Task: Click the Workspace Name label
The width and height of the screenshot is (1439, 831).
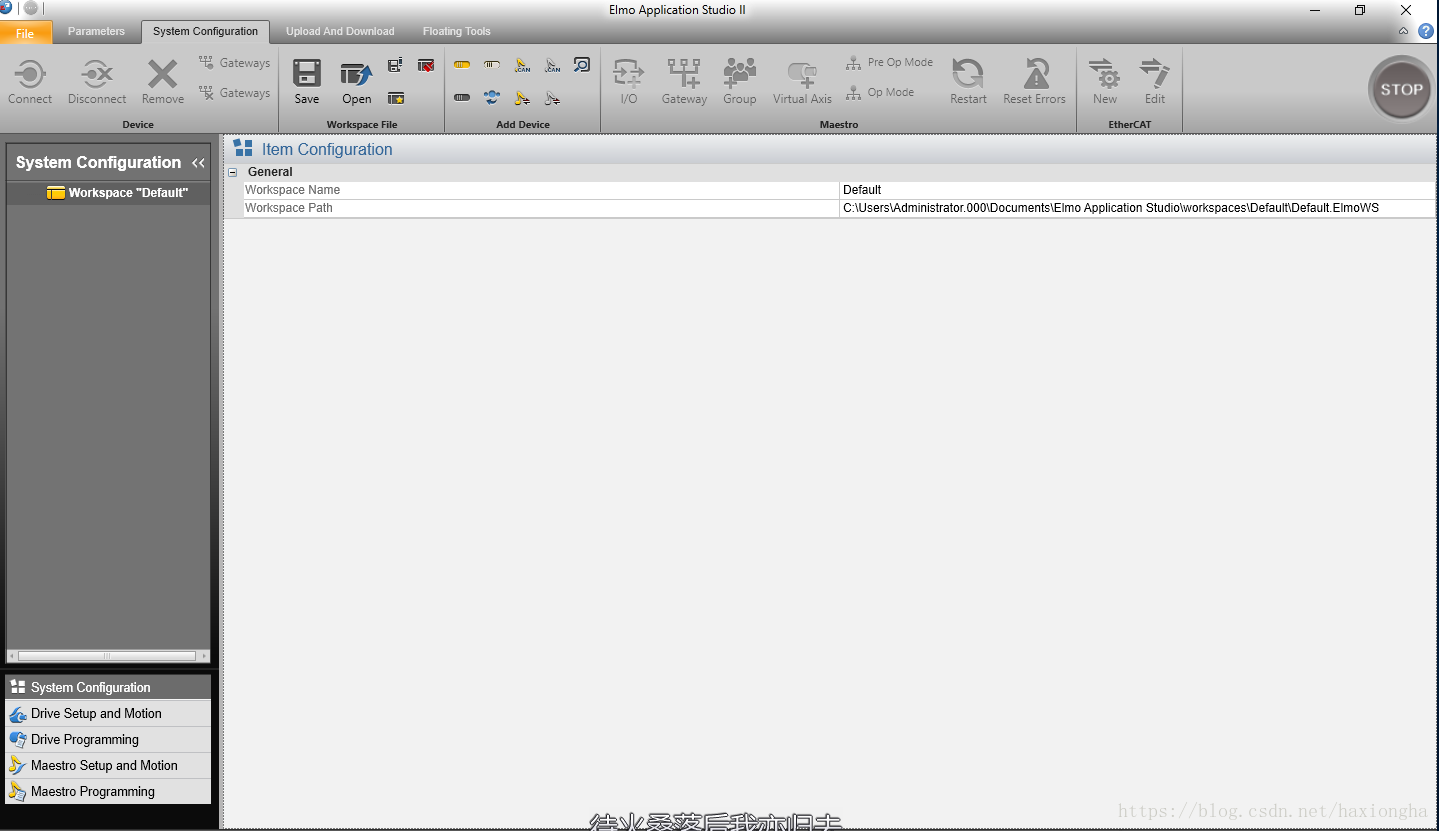Action: (292, 190)
